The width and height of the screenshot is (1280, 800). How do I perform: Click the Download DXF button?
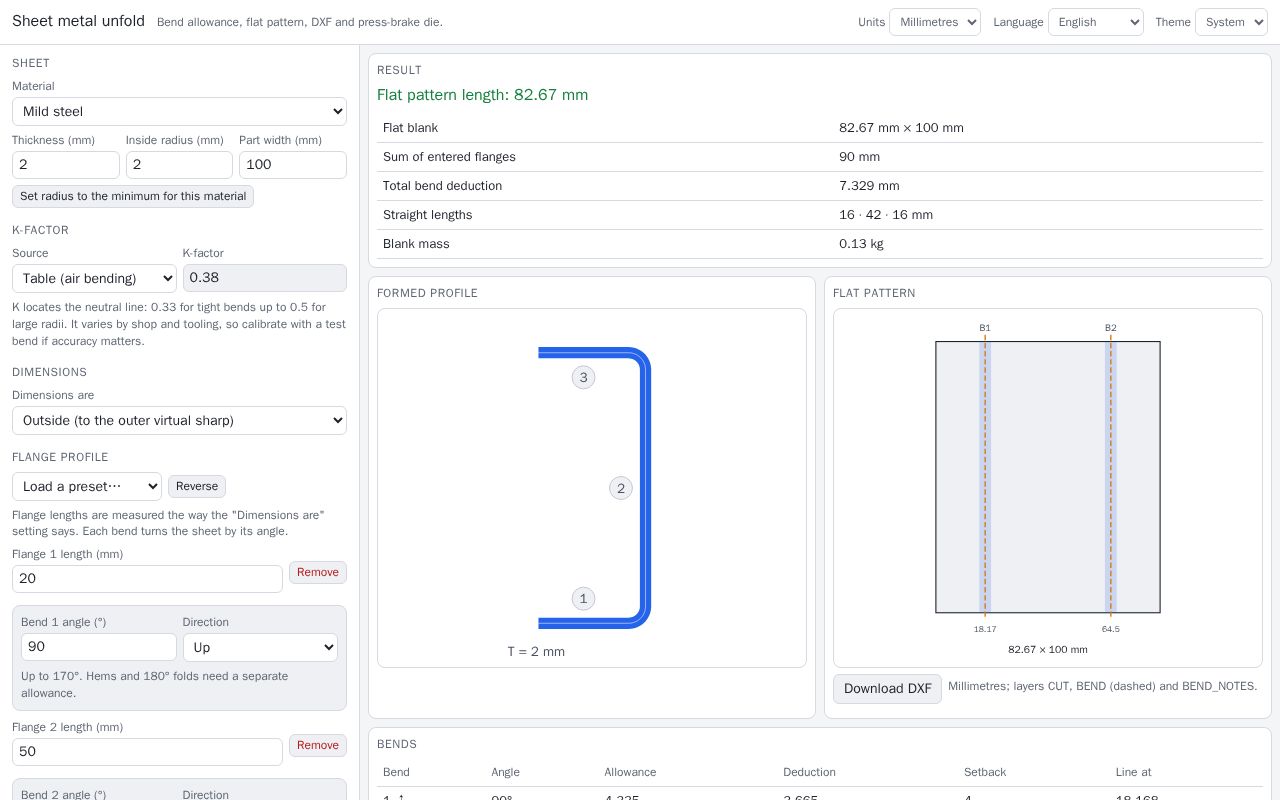887,689
